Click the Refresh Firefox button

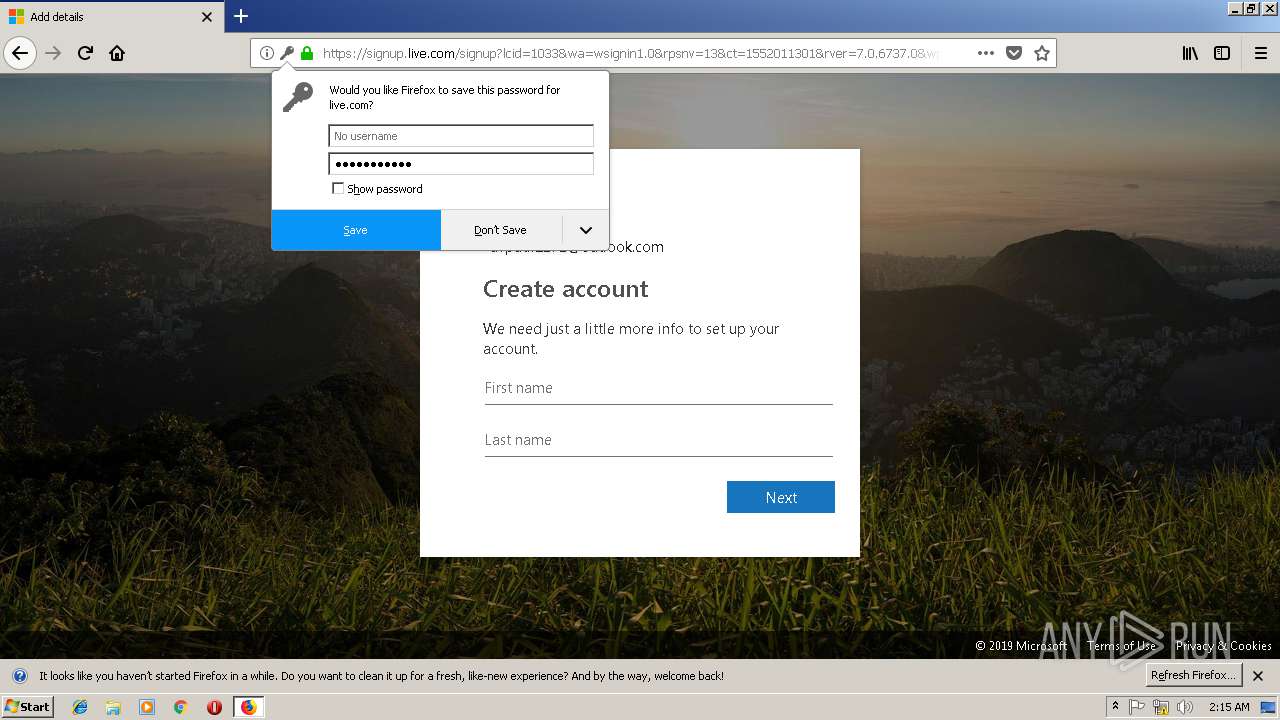pyautogui.click(x=1194, y=675)
